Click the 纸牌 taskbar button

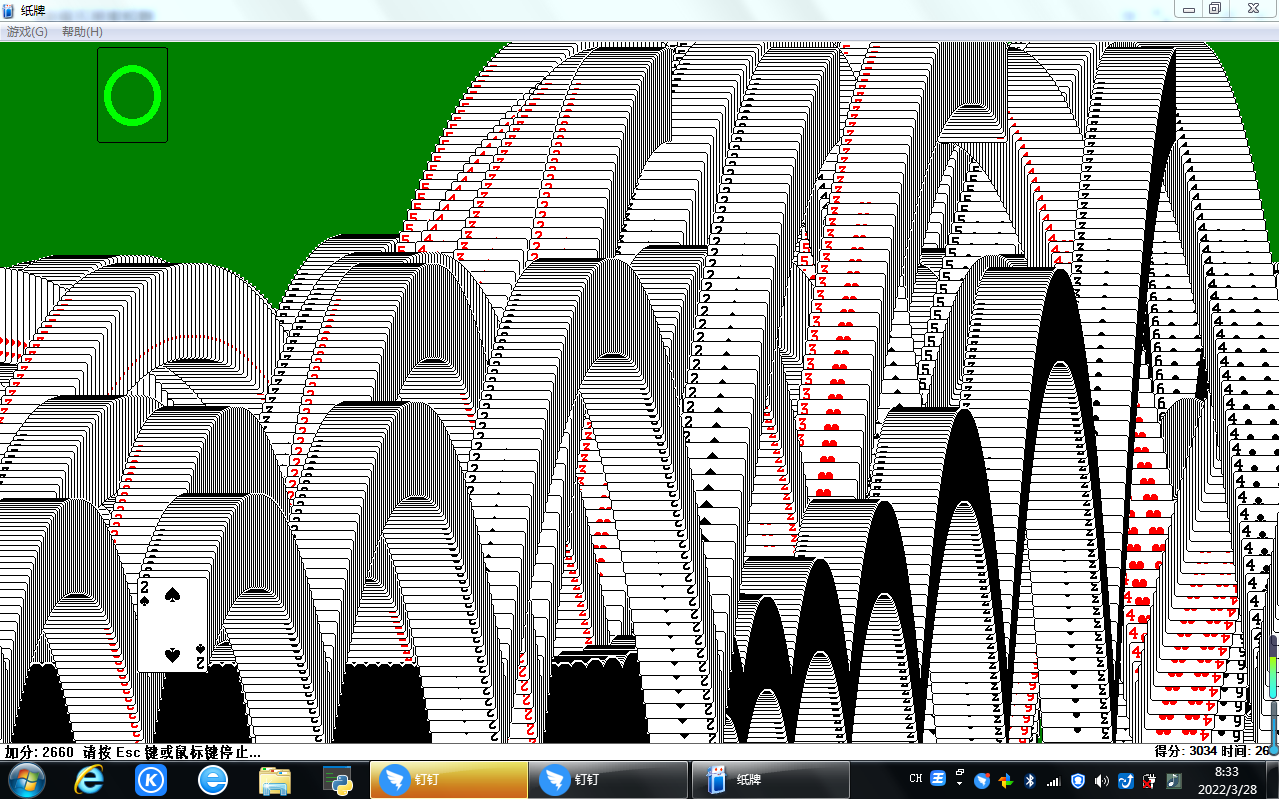pyautogui.click(x=770, y=780)
